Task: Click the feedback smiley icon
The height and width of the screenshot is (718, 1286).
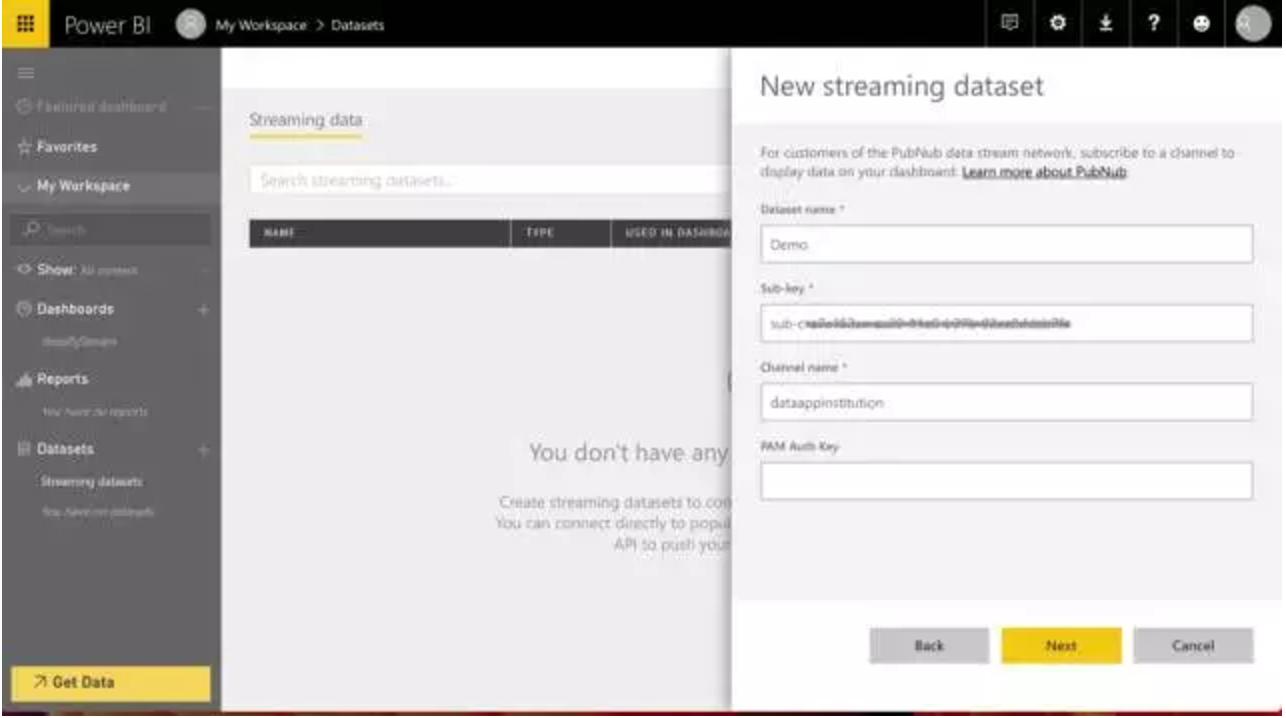Action: pos(1201,24)
